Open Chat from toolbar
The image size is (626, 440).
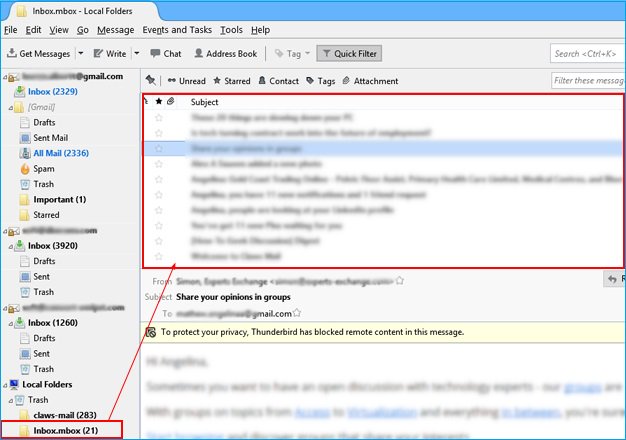pos(166,54)
